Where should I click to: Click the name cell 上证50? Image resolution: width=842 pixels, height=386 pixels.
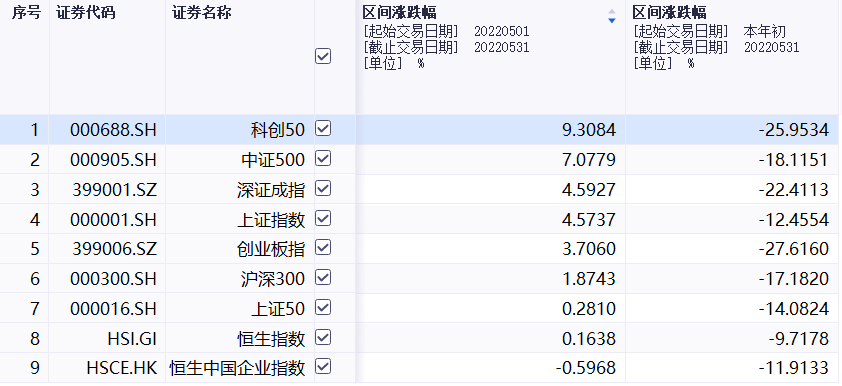coord(278,309)
